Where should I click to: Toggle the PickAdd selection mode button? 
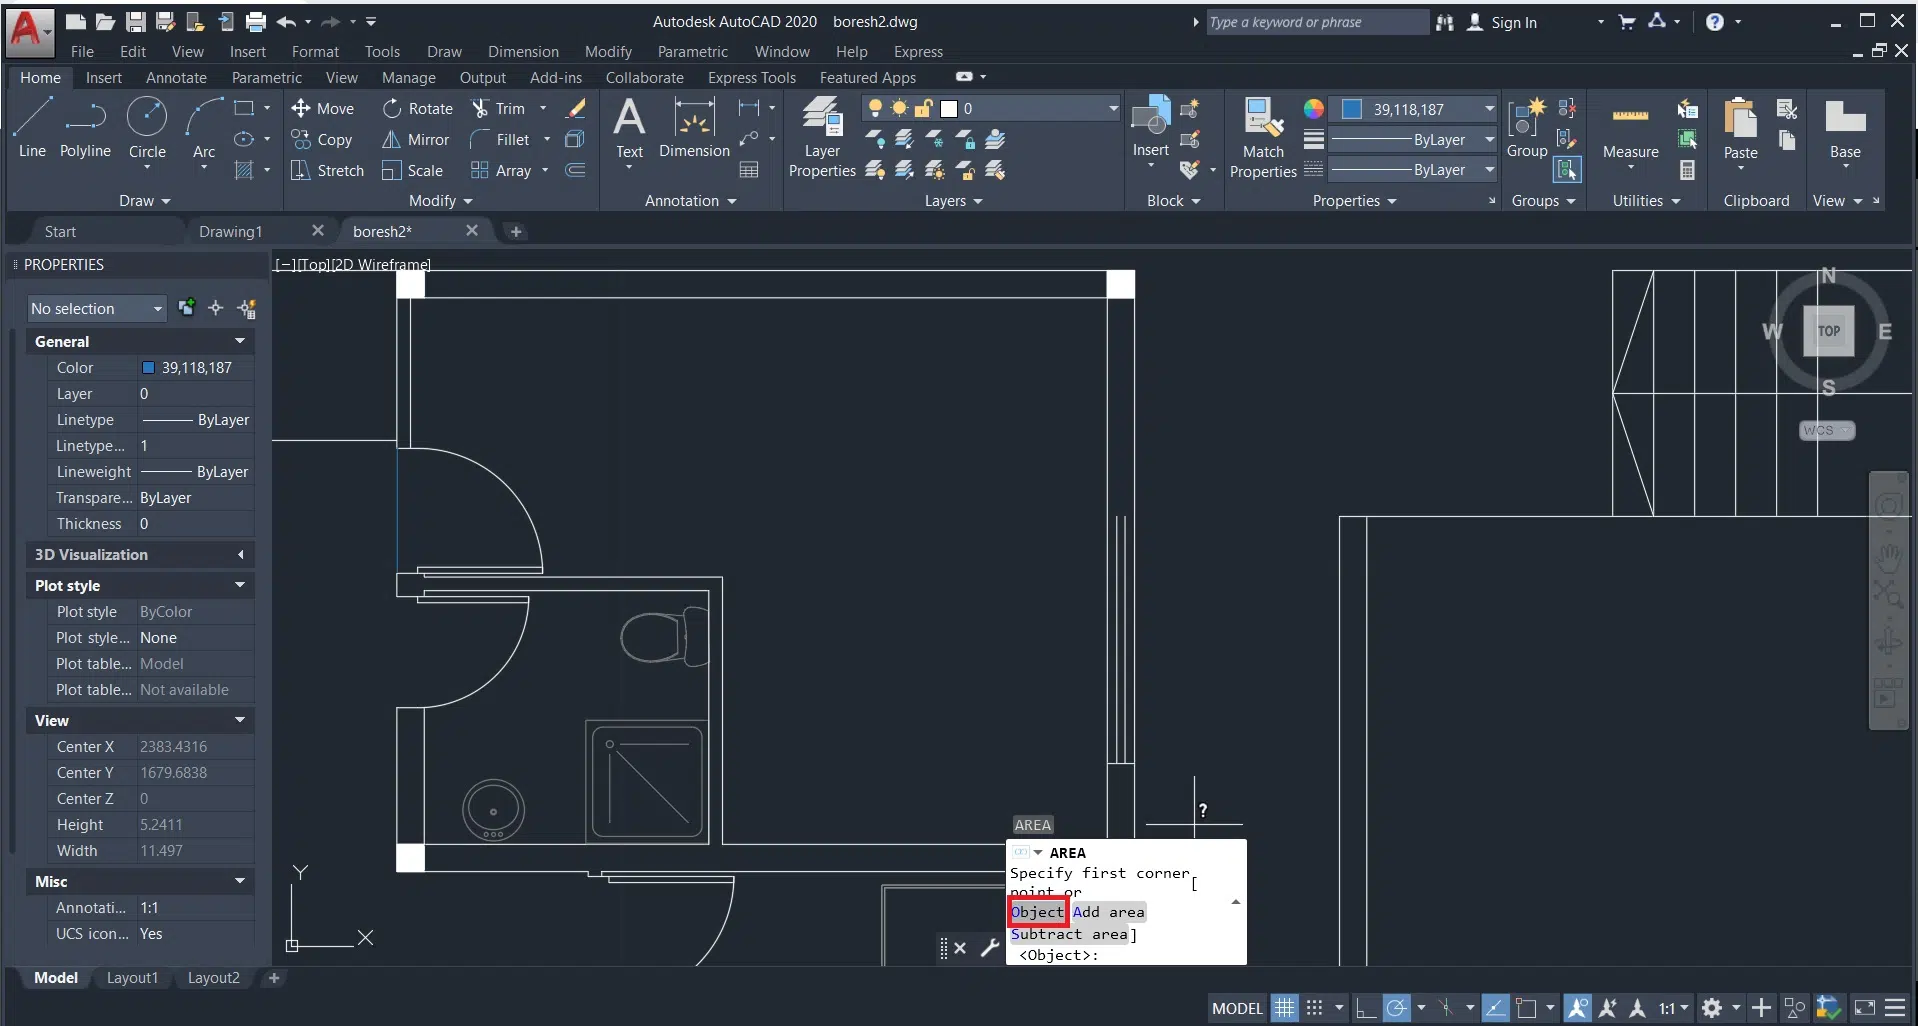186,308
